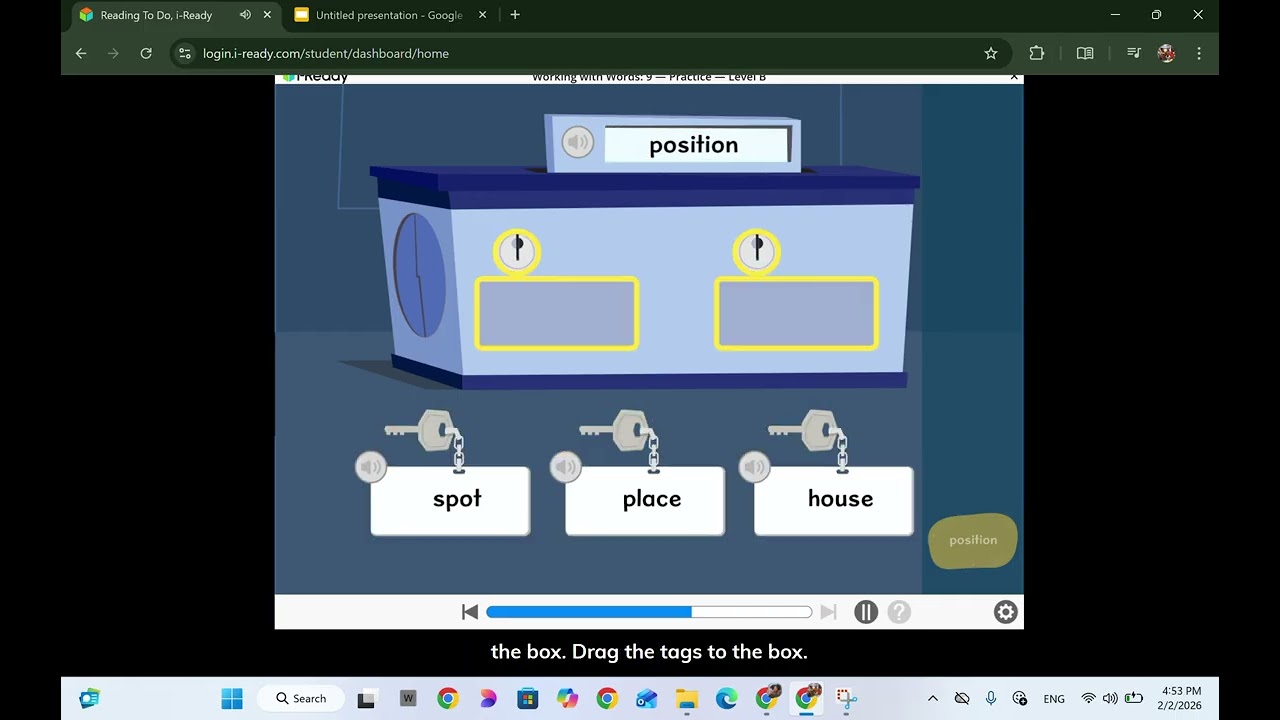This screenshot has width=1280, height=720.
Task: Open the Chrome extensions menu
Action: tap(1036, 53)
